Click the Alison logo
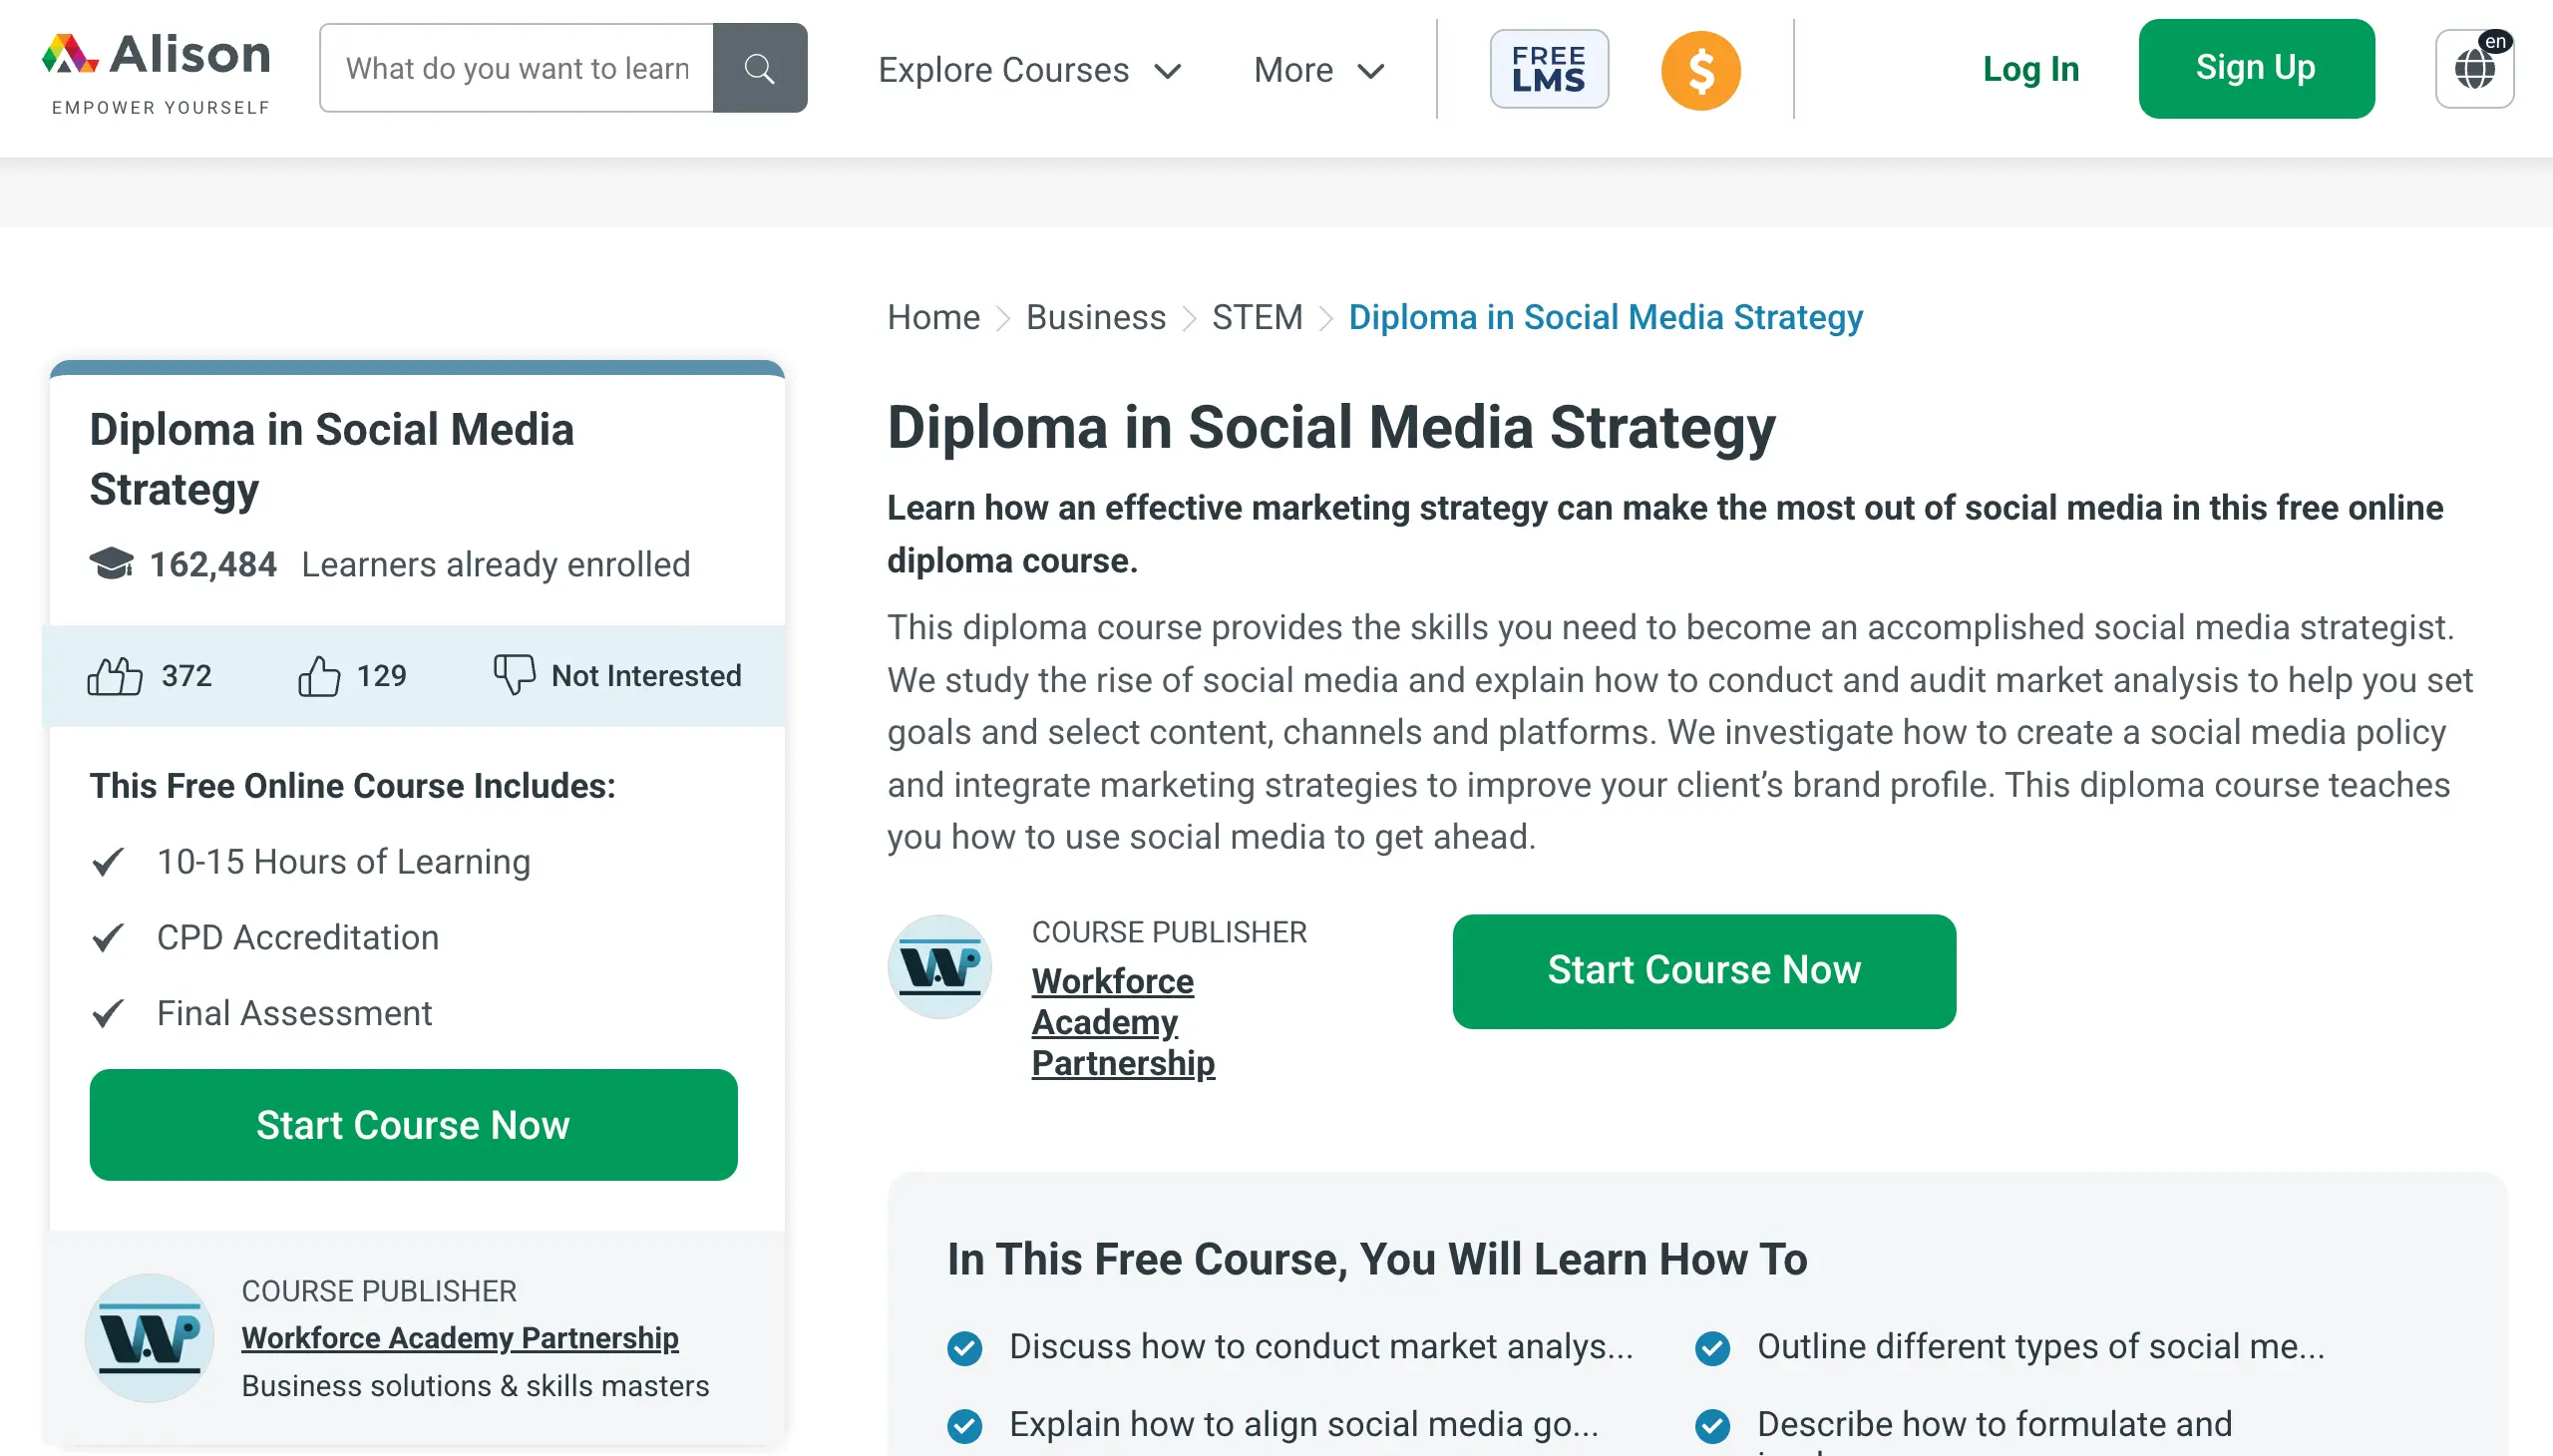 [157, 70]
